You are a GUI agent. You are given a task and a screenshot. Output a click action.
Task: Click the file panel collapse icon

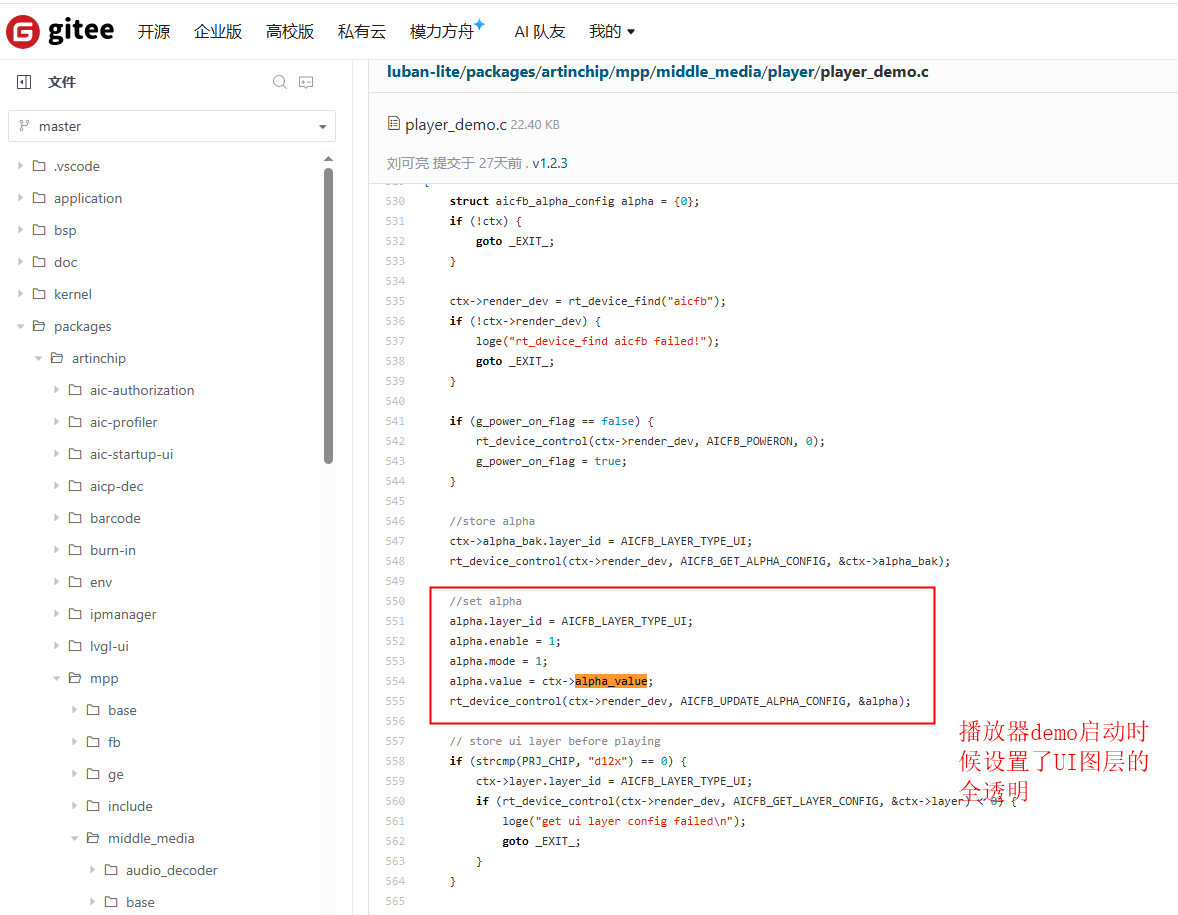point(24,82)
